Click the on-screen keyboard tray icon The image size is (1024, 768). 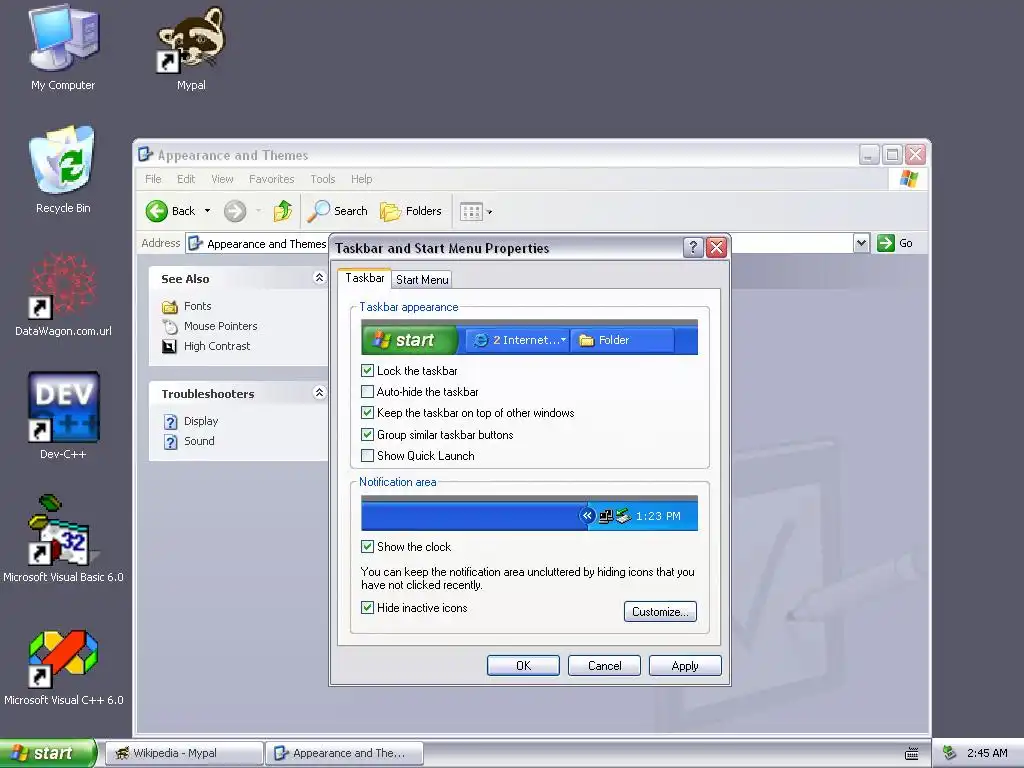912,753
